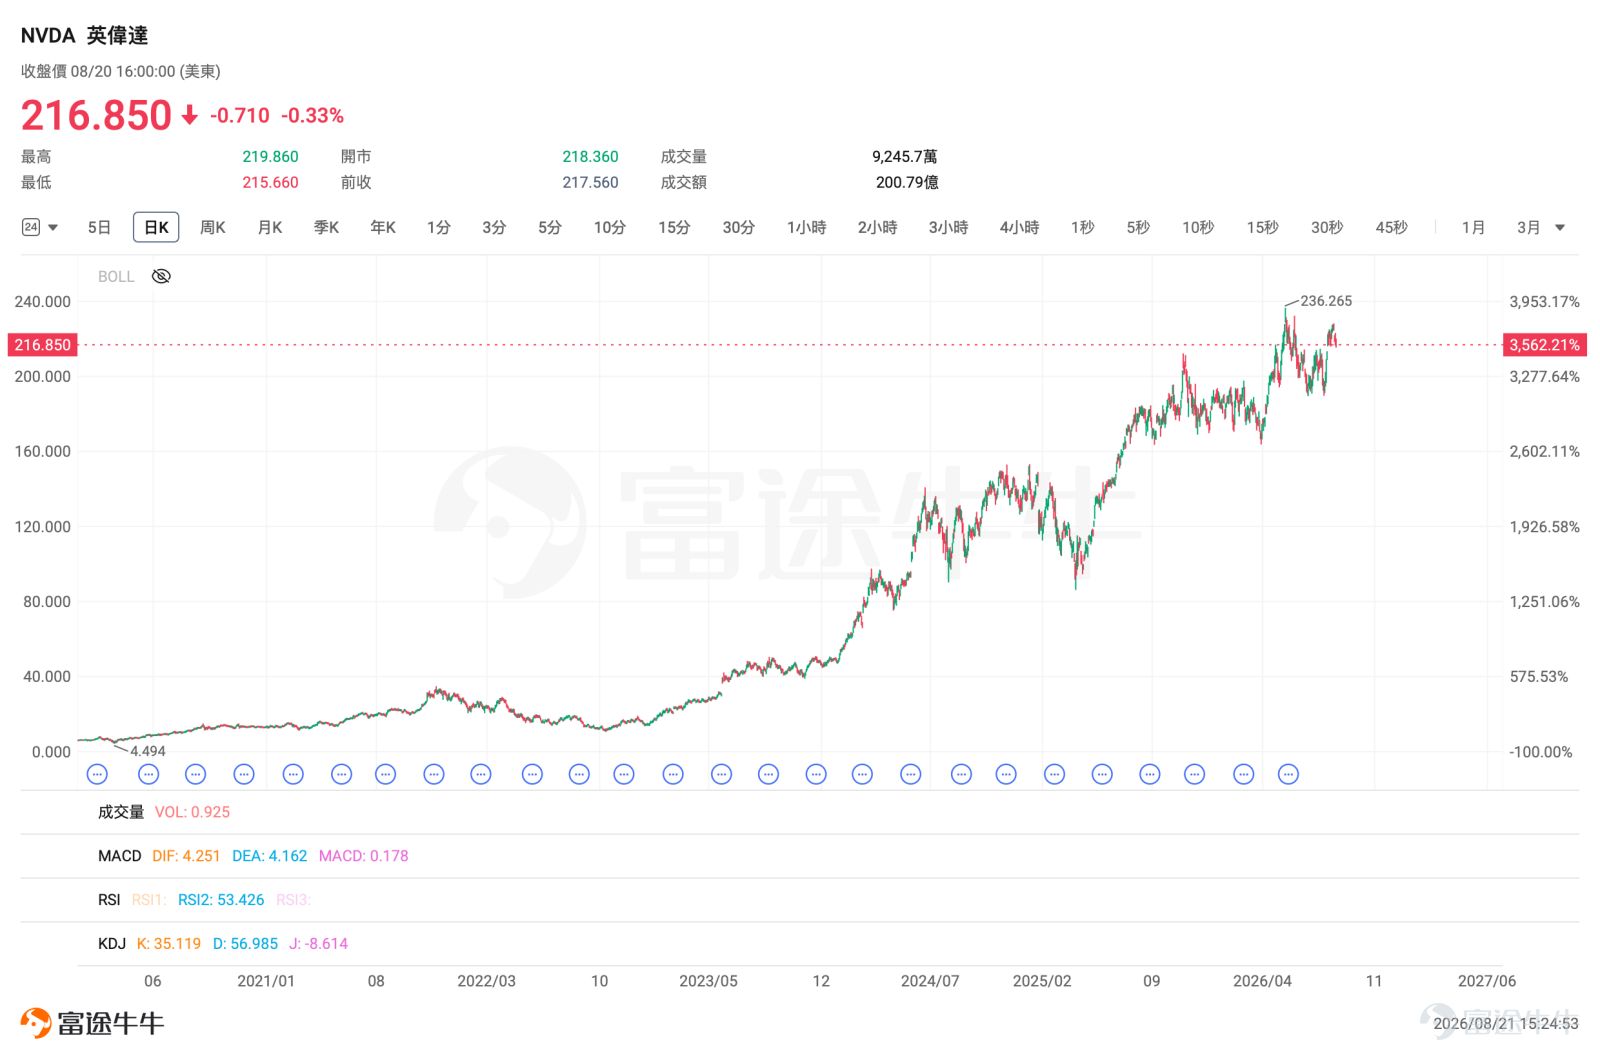Viewport: 1600px width, 1058px height.
Task: Pick the 10秒 tick interval
Action: [x=1198, y=227]
